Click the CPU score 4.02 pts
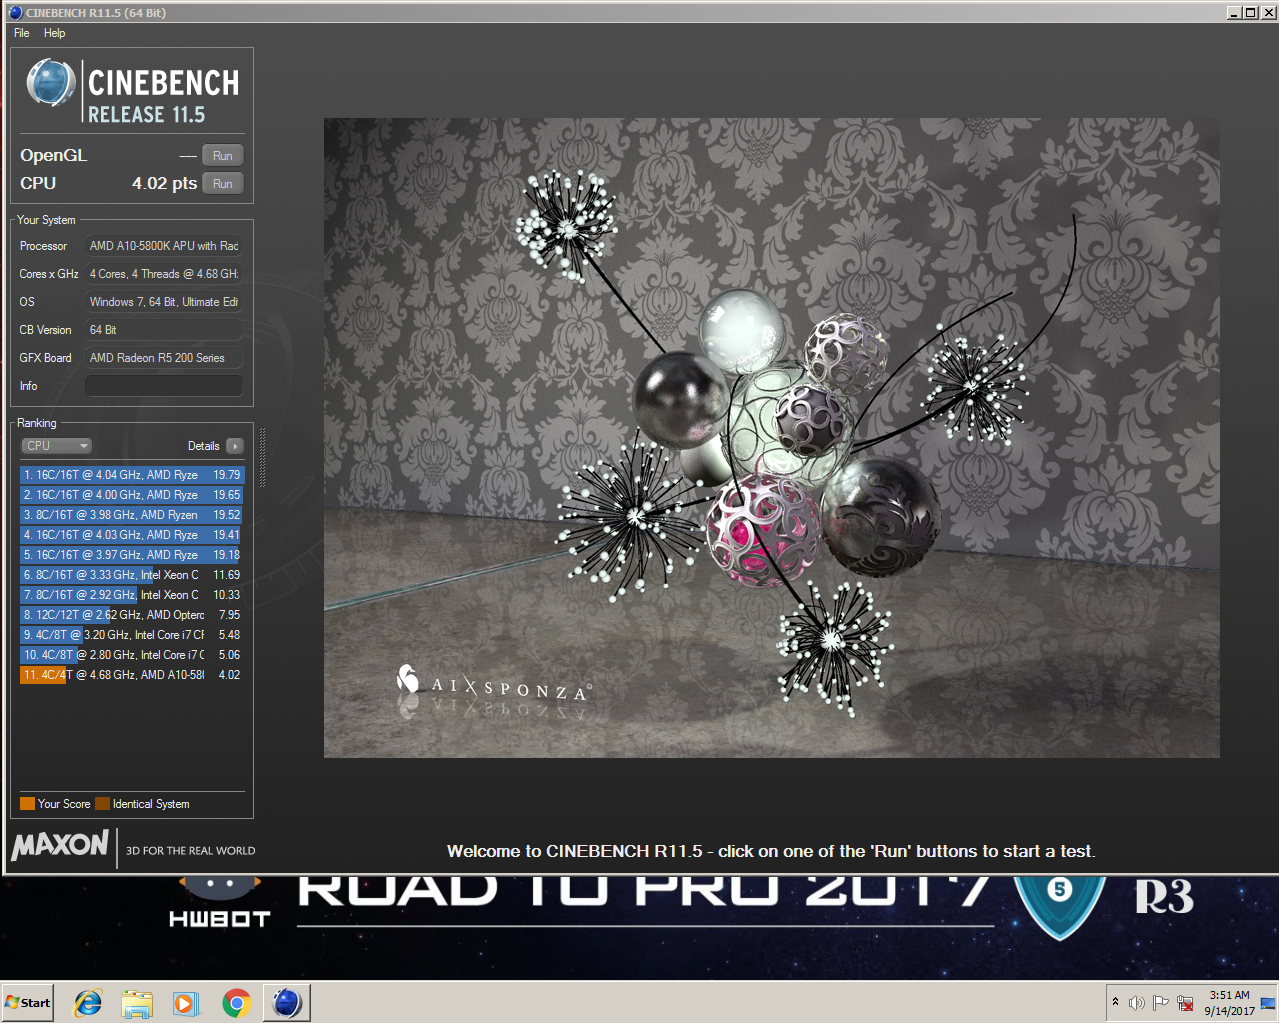 (x=164, y=184)
